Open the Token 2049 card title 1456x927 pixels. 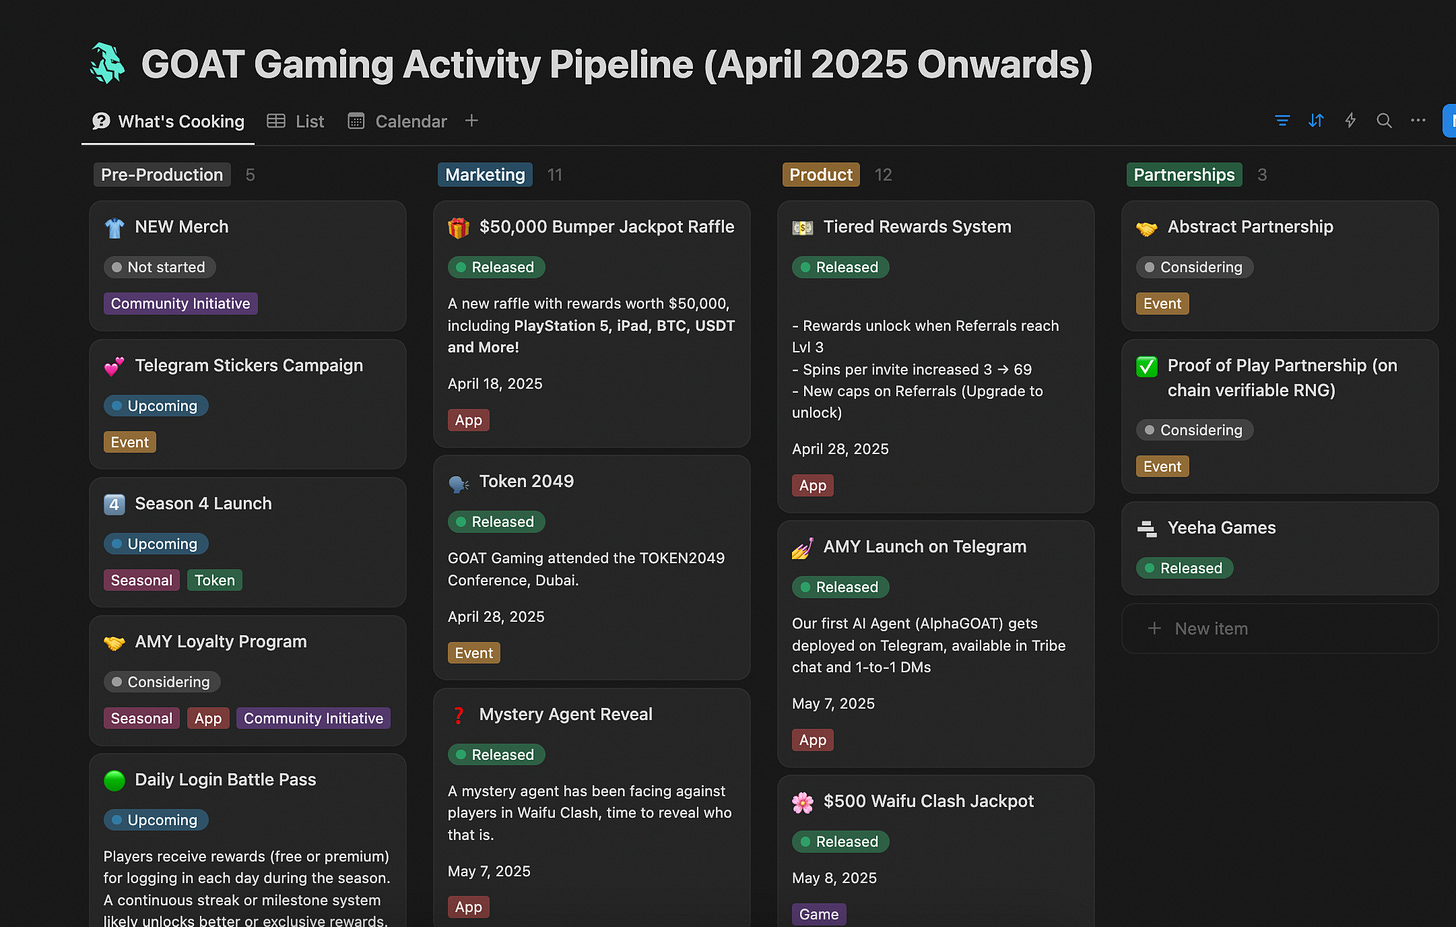click(526, 481)
